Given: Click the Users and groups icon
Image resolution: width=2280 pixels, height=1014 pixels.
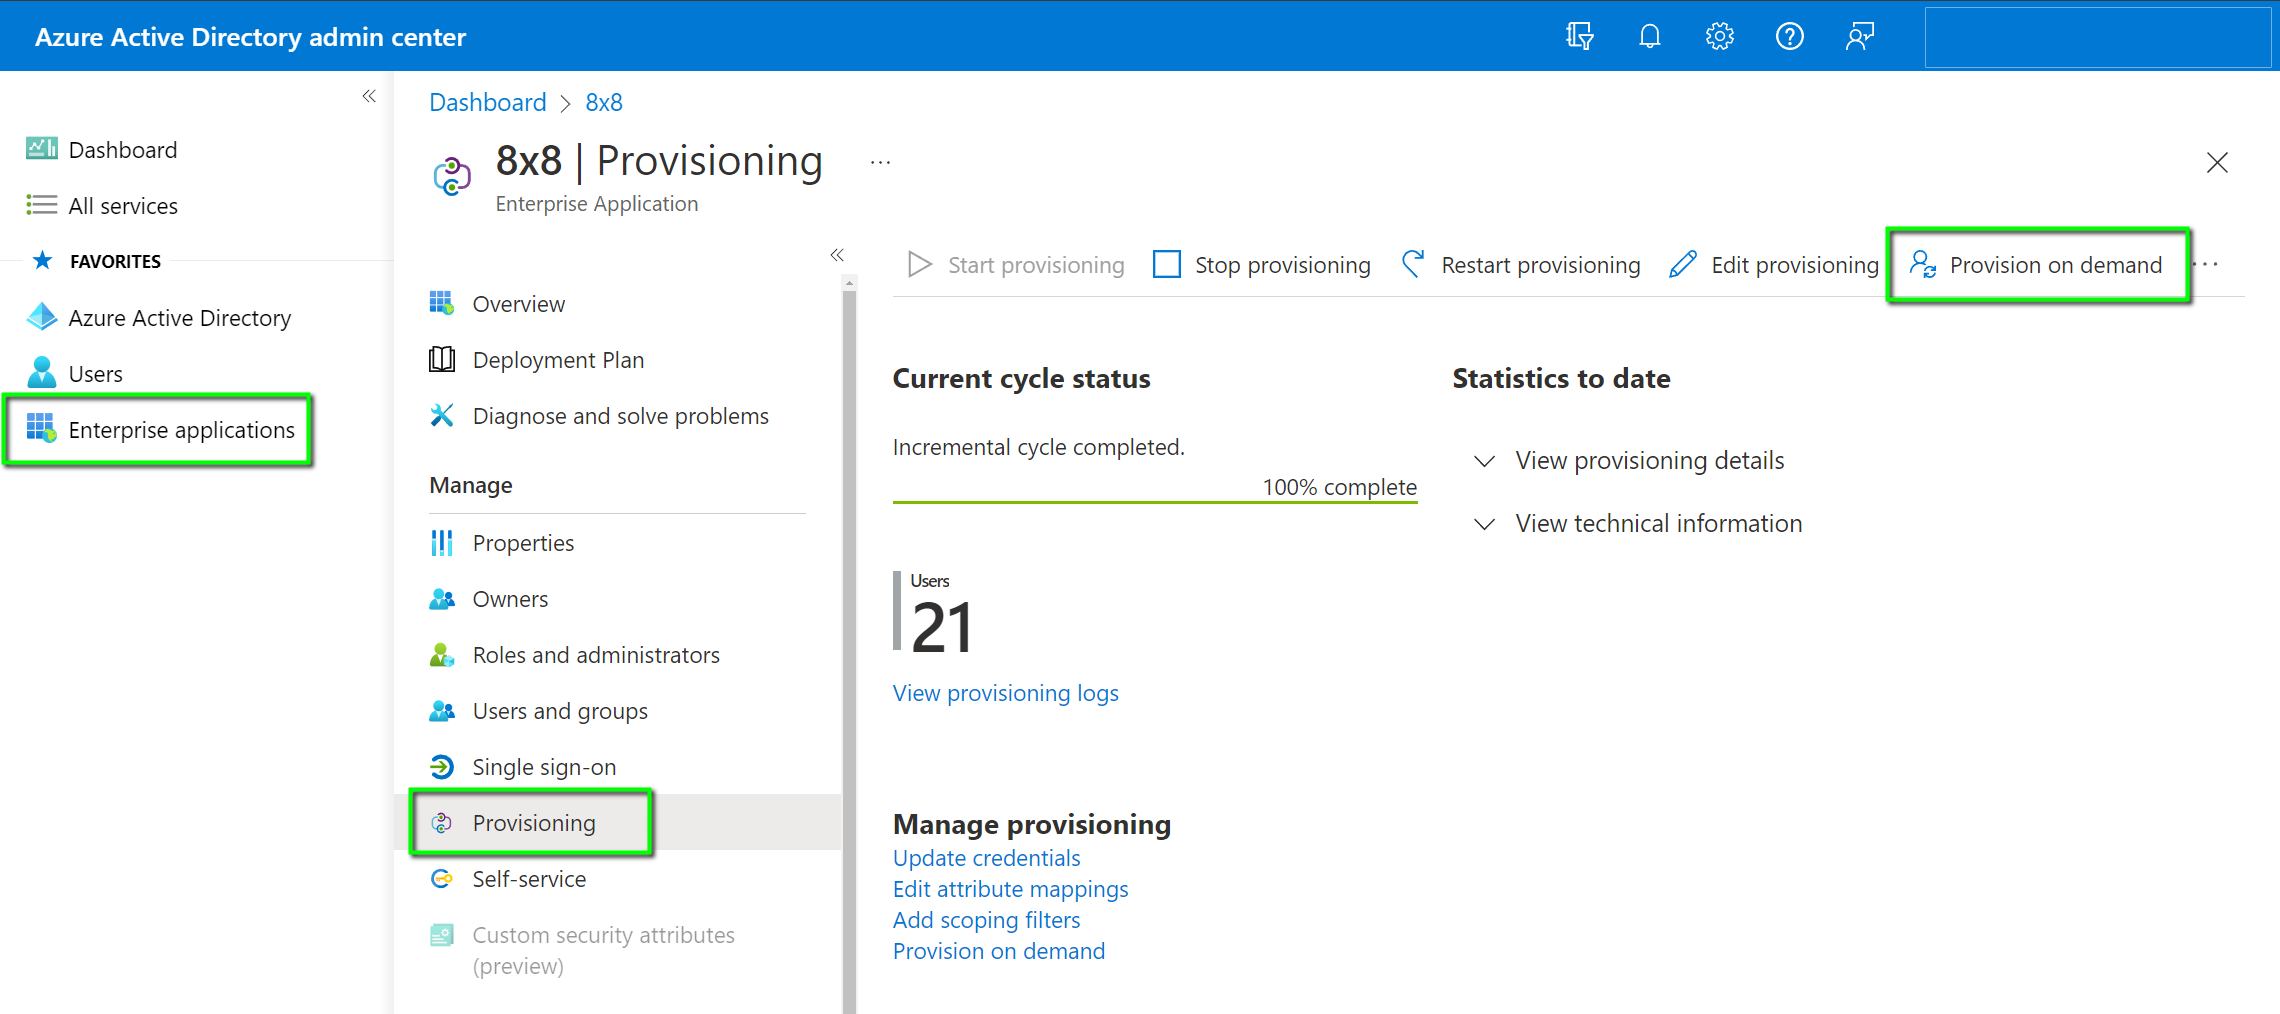Looking at the screenshot, I should [441, 710].
